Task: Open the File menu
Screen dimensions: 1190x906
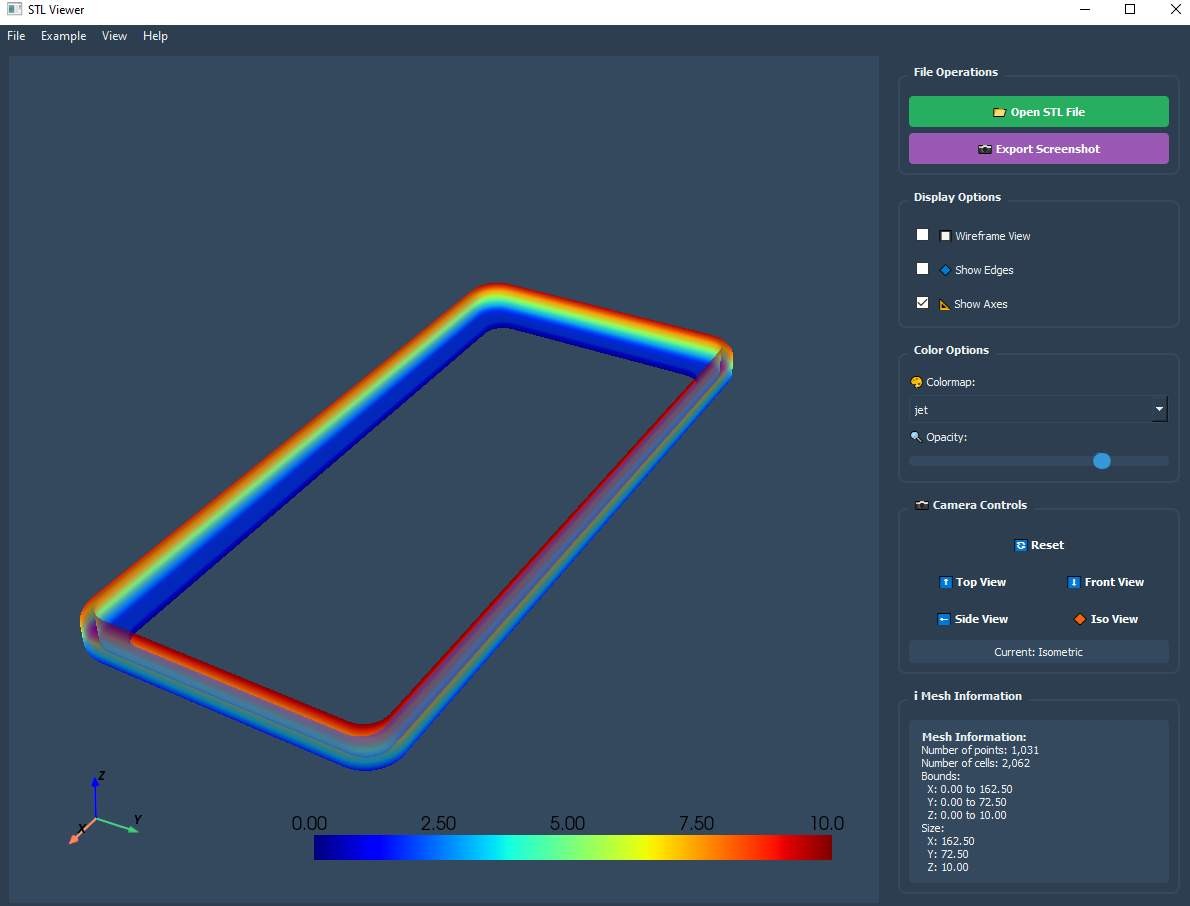Action: [16, 36]
